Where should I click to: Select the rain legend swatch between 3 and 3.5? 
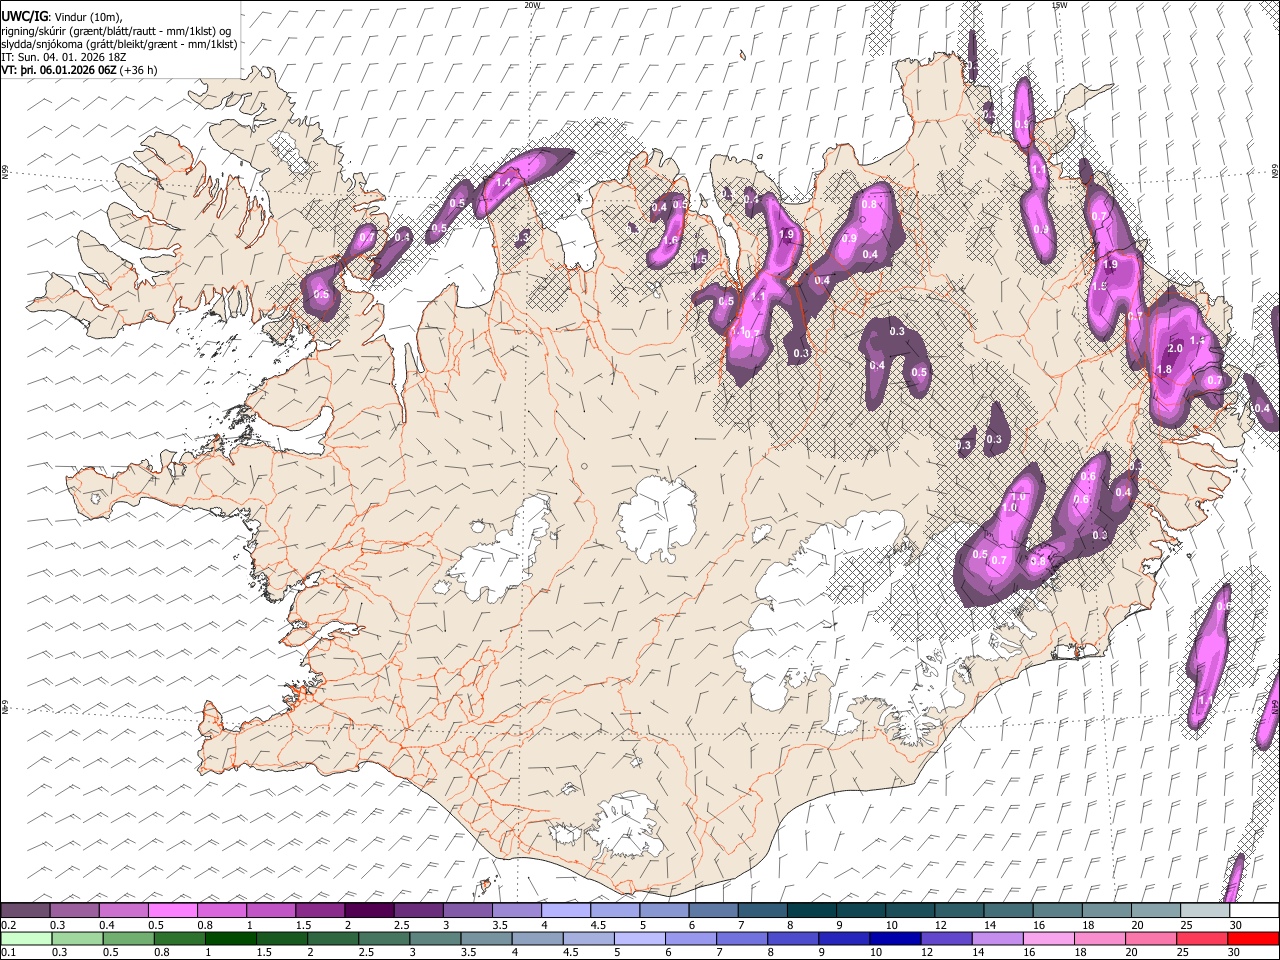tap(435, 938)
